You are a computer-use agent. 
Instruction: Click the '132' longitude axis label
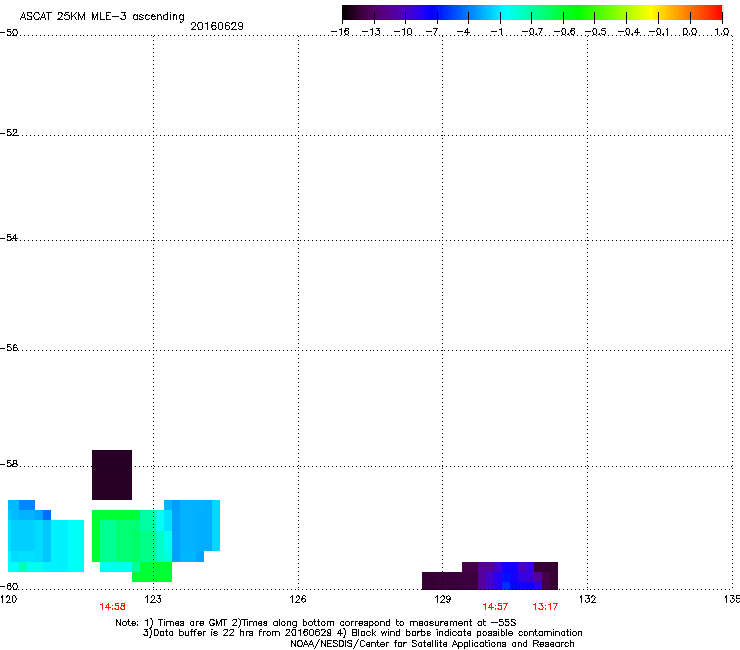(x=588, y=599)
